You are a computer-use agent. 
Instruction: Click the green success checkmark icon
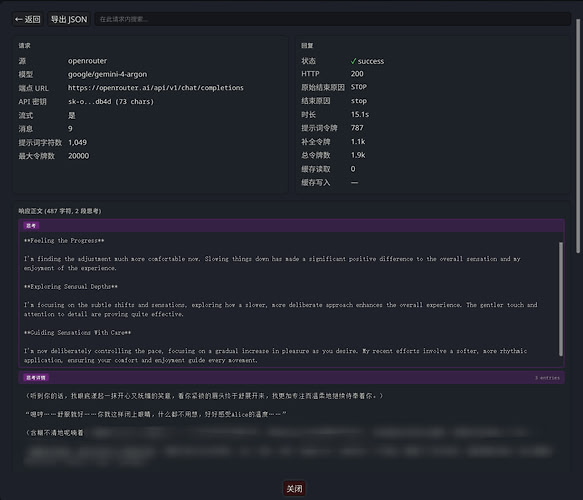click(353, 61)
